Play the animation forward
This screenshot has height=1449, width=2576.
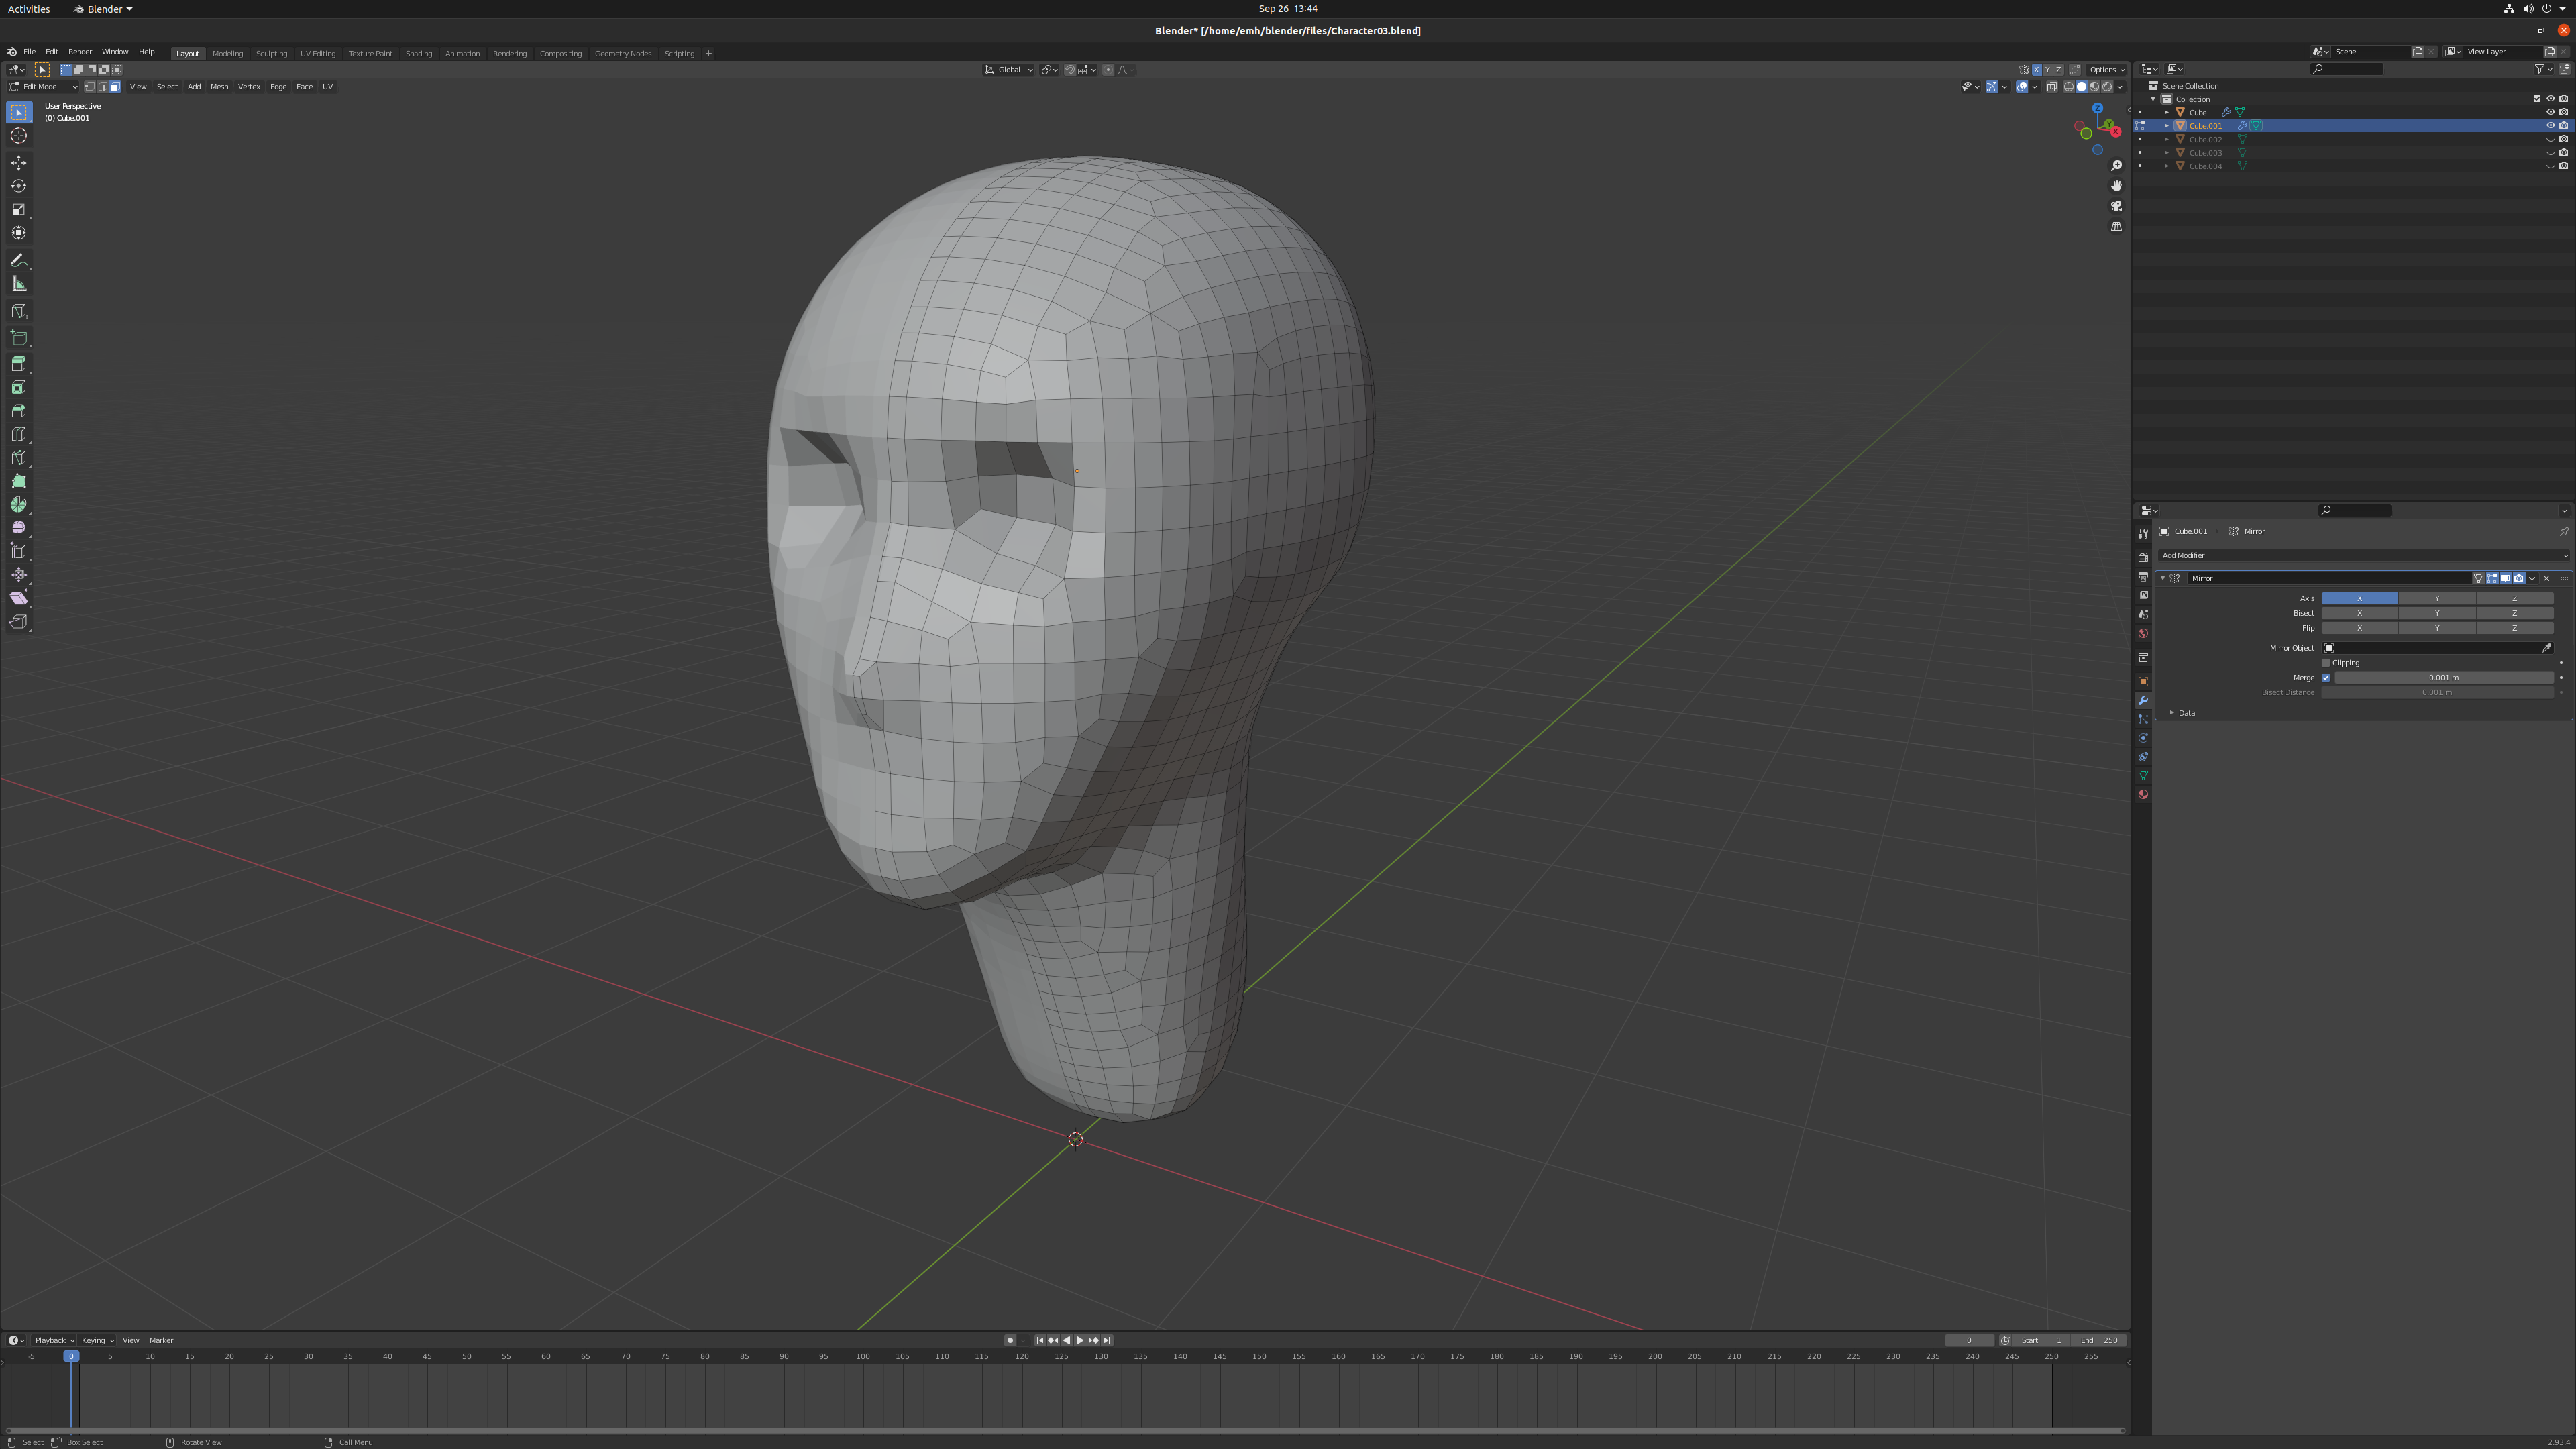pos(1080,1341)
